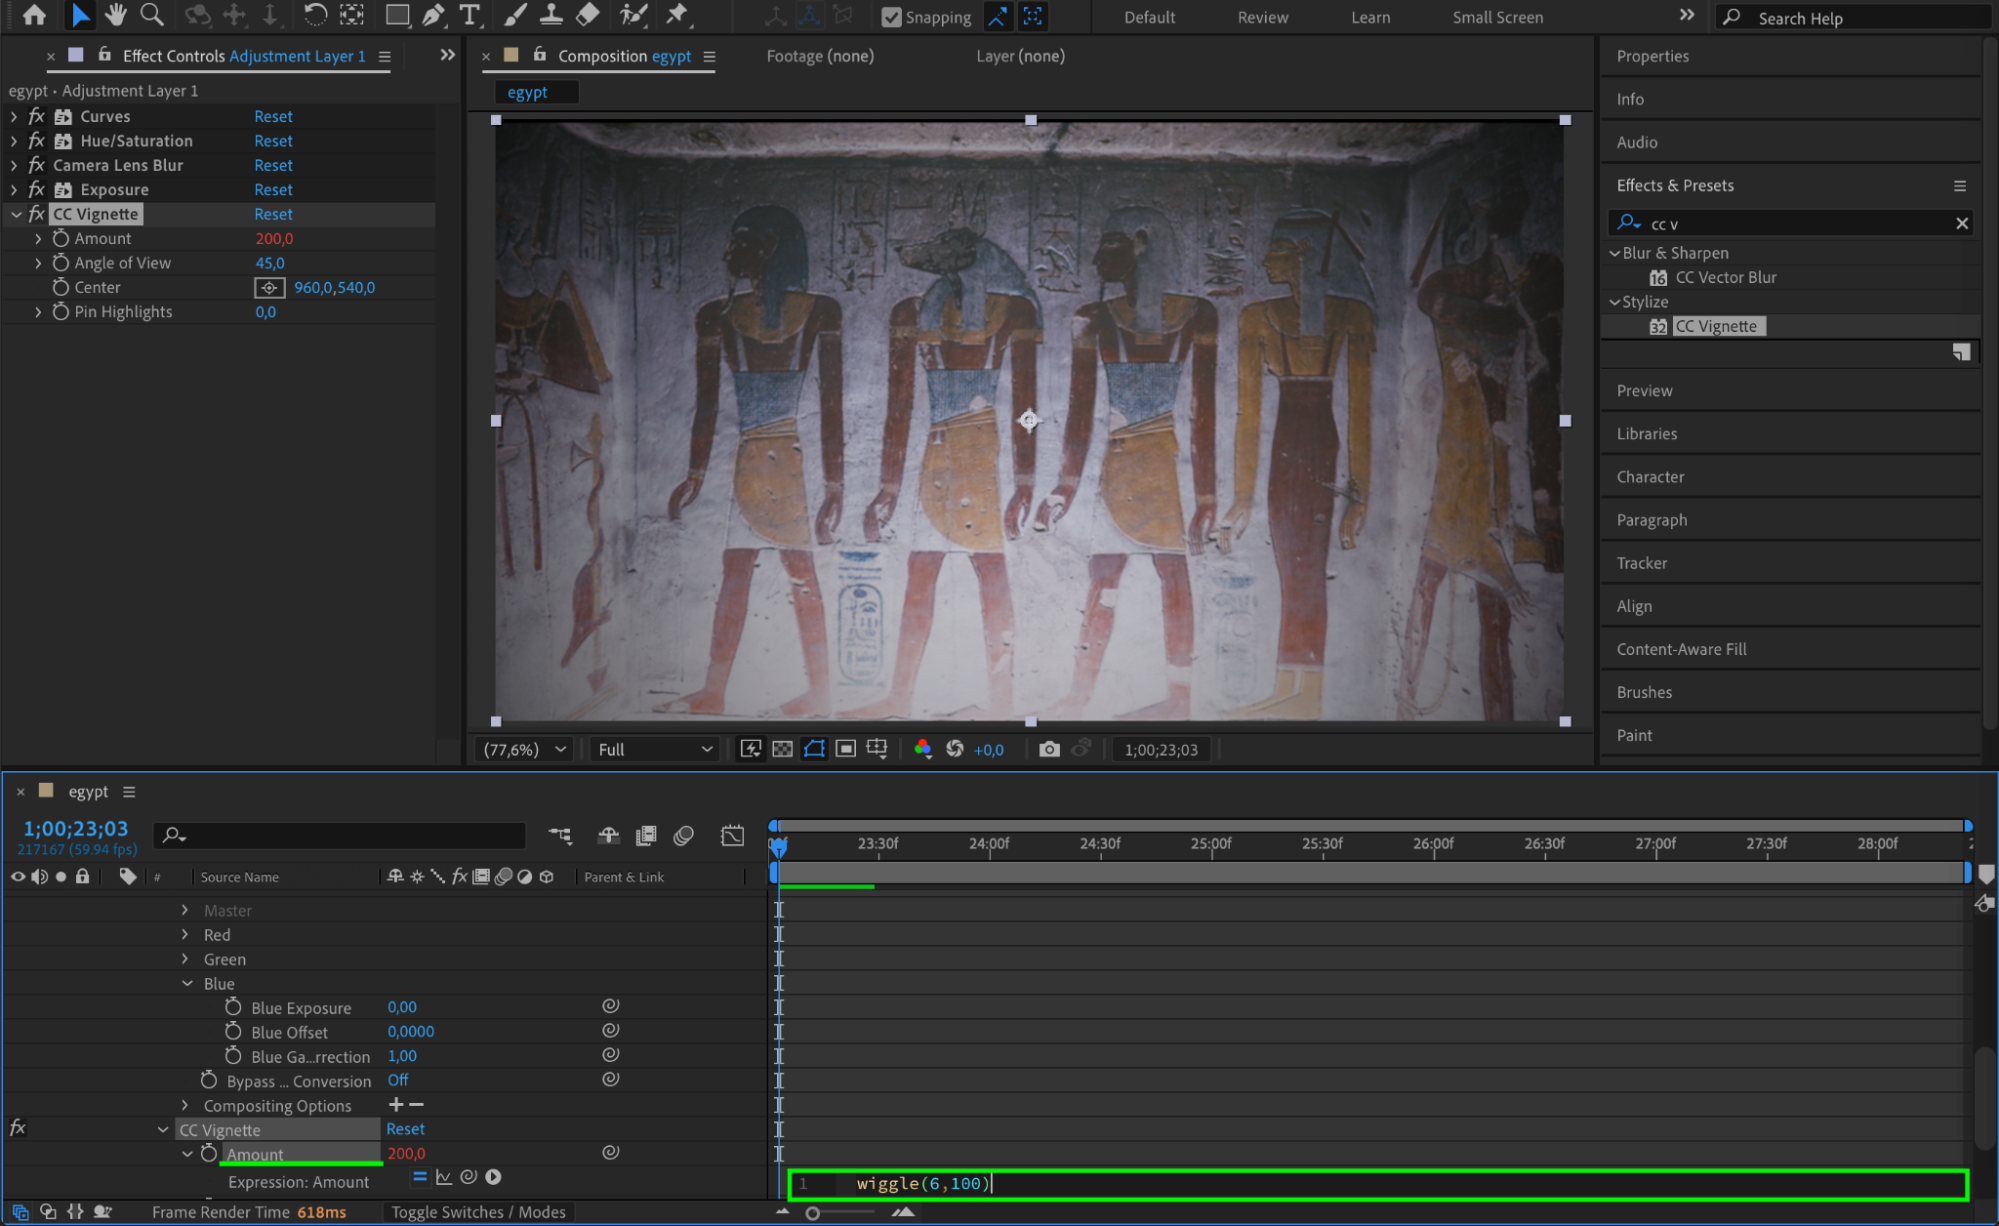Toggle CC Vignette effect fx switch

(x=37, y=214)
